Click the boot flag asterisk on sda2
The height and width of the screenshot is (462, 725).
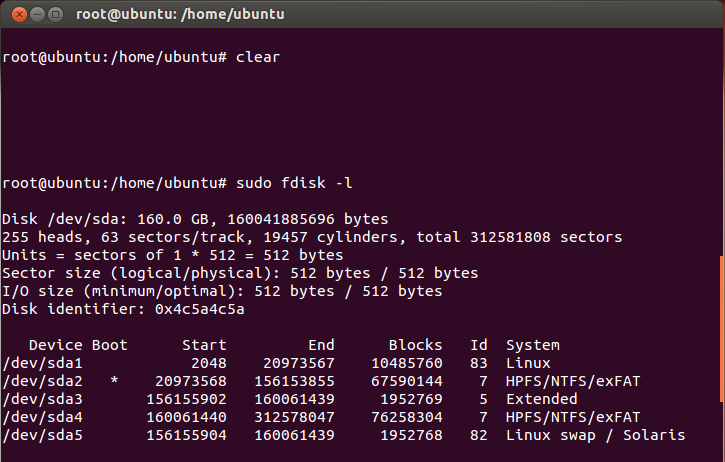pyautogui.click(x=115, y=381)
